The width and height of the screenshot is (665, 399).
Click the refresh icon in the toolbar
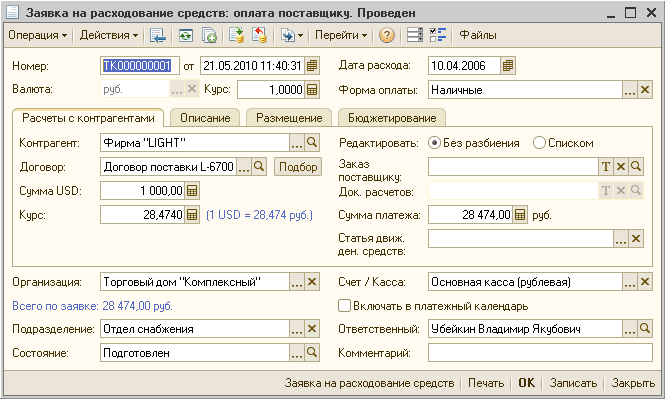click(186, 35)
